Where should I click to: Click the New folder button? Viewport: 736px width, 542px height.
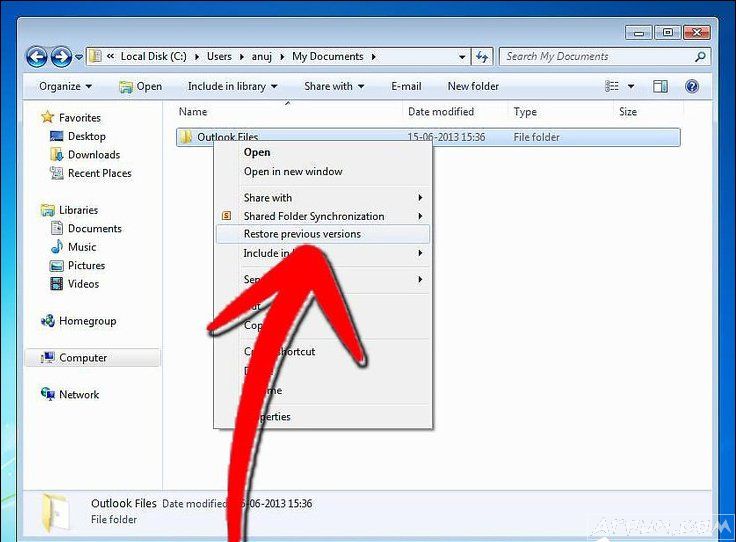pos(473,86)
